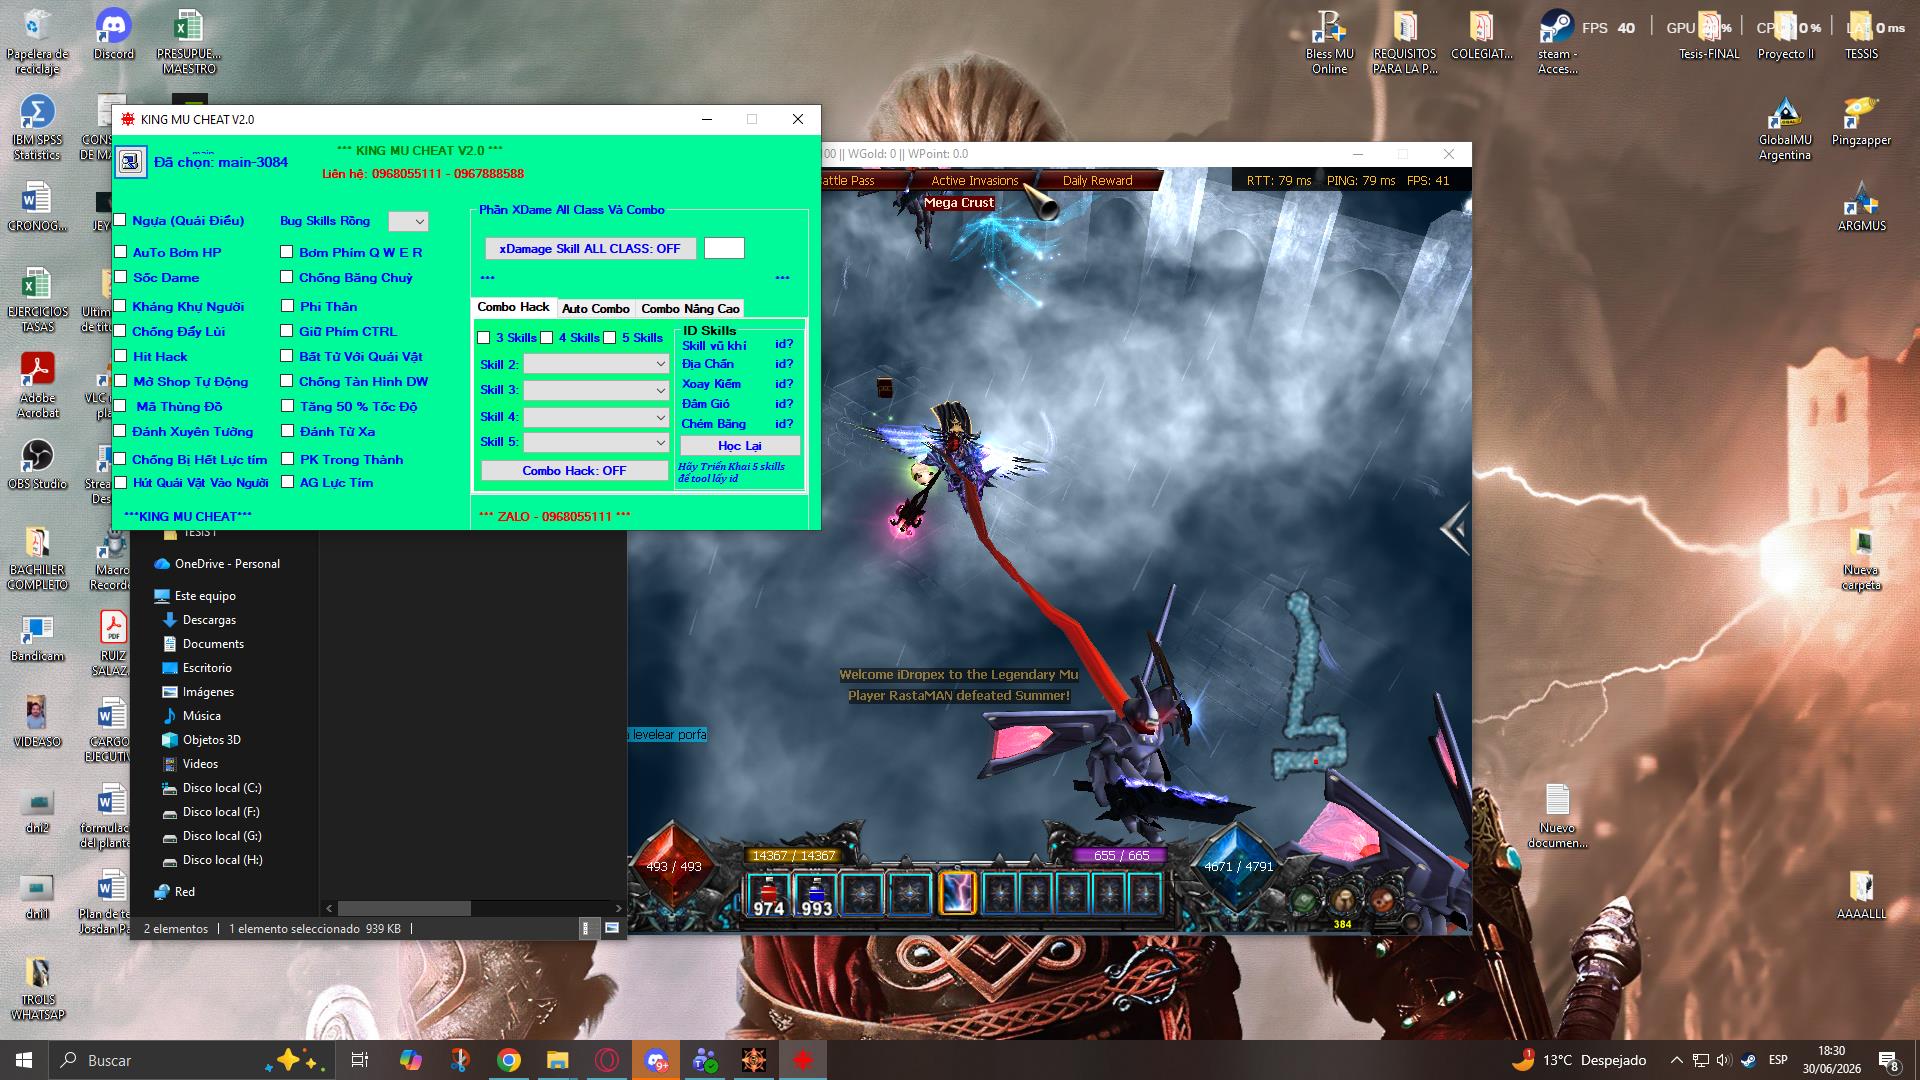Click id? beside Xoay Kiếm

784,384
